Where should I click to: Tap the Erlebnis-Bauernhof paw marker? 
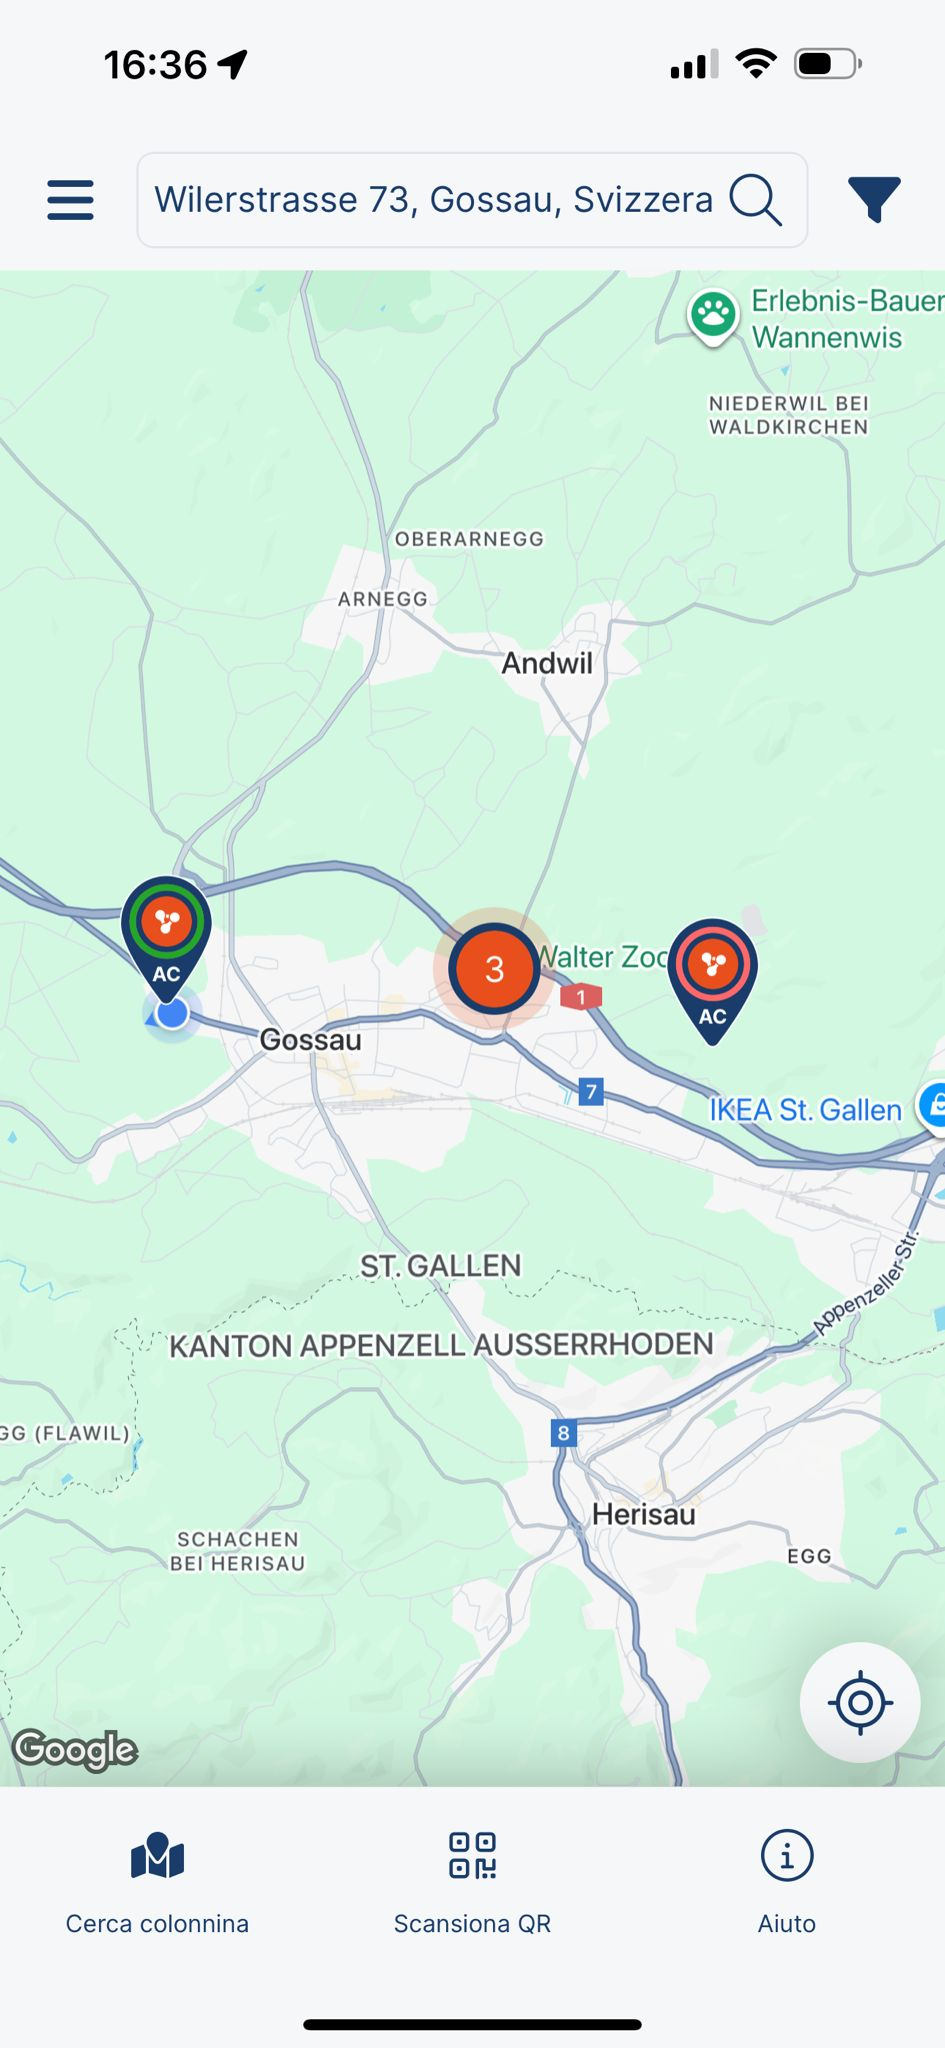pos(713,316)
